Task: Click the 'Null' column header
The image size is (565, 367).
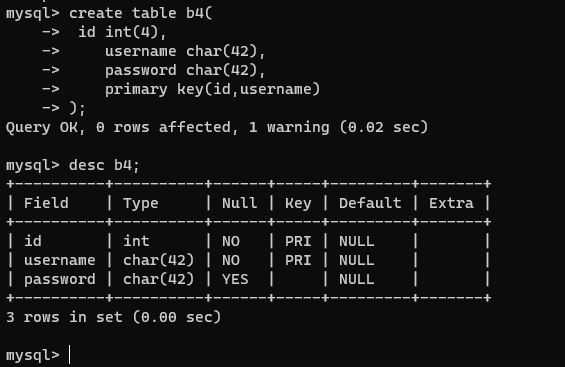Action: click(x=240, y=203)
